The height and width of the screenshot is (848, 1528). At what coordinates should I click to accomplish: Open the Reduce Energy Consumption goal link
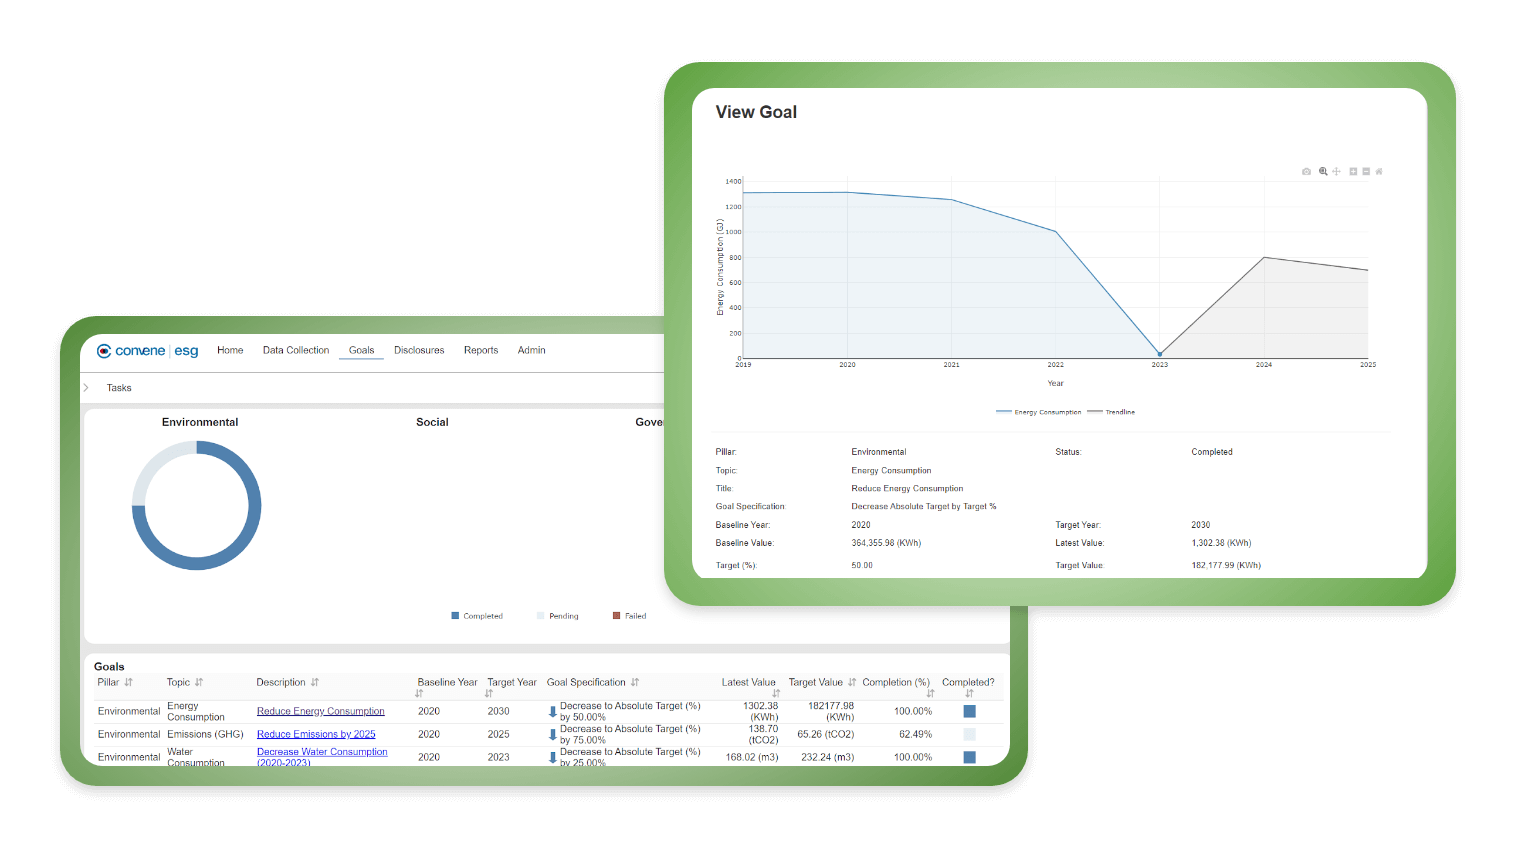320,712
